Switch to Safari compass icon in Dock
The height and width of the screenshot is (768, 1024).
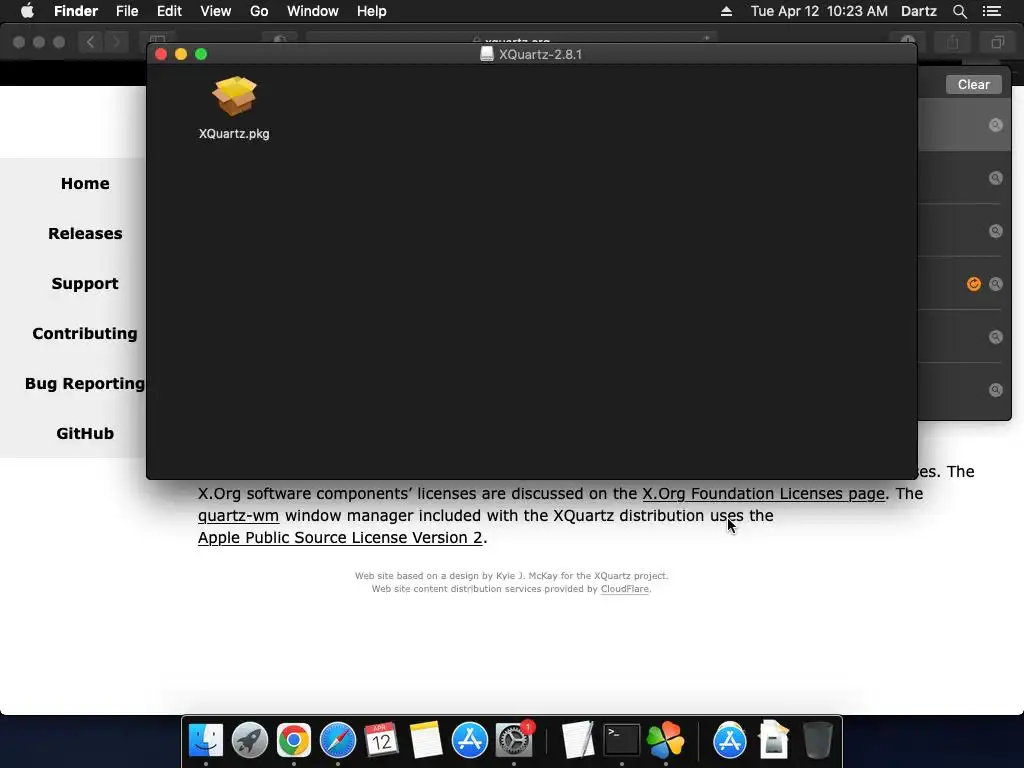(x=338, y=740)
